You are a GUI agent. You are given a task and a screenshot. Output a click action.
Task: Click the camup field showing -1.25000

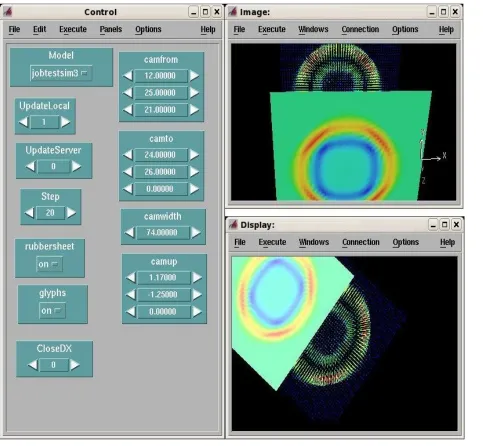pos(164,294)
